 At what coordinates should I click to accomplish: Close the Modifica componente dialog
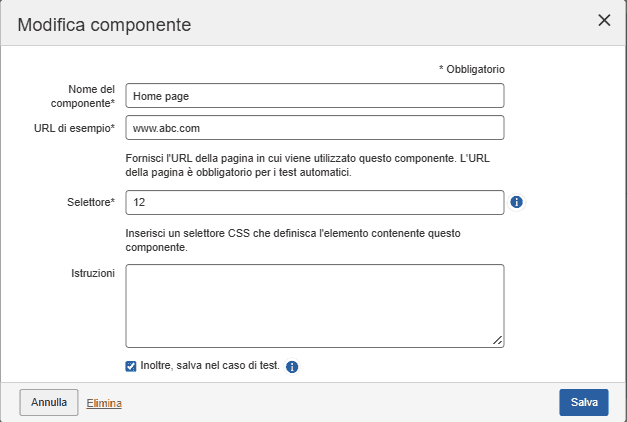(604, 20)
